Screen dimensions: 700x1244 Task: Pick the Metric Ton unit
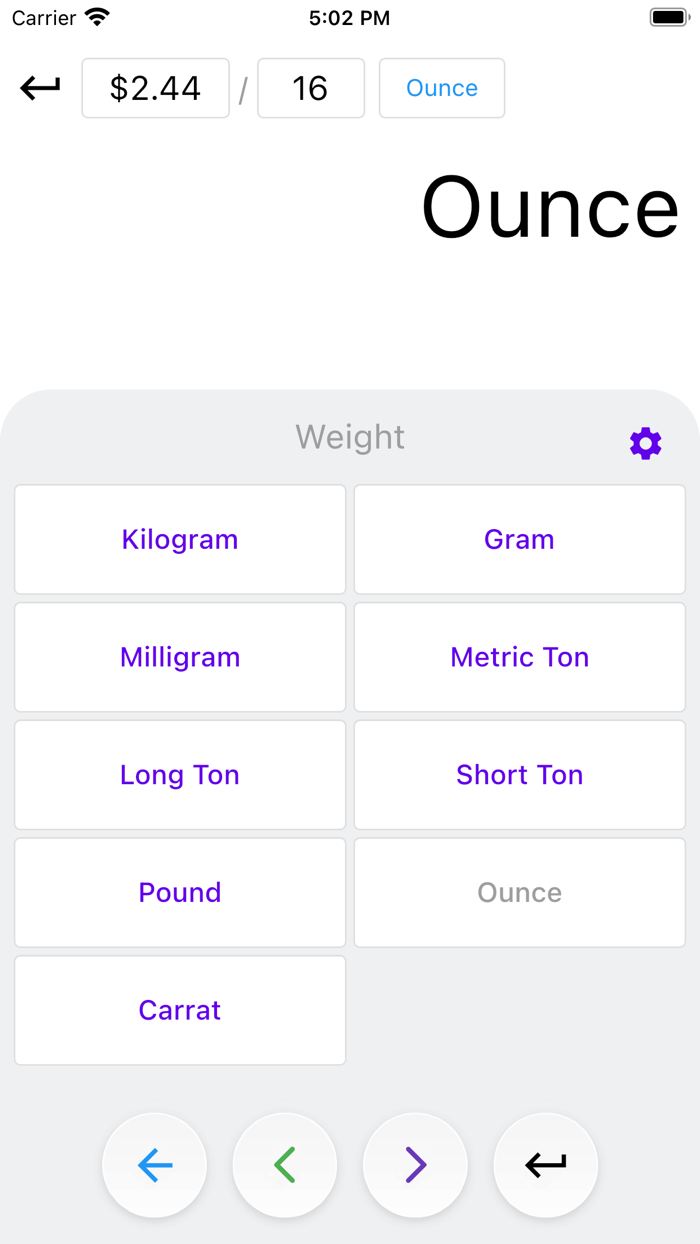(519, 657)
